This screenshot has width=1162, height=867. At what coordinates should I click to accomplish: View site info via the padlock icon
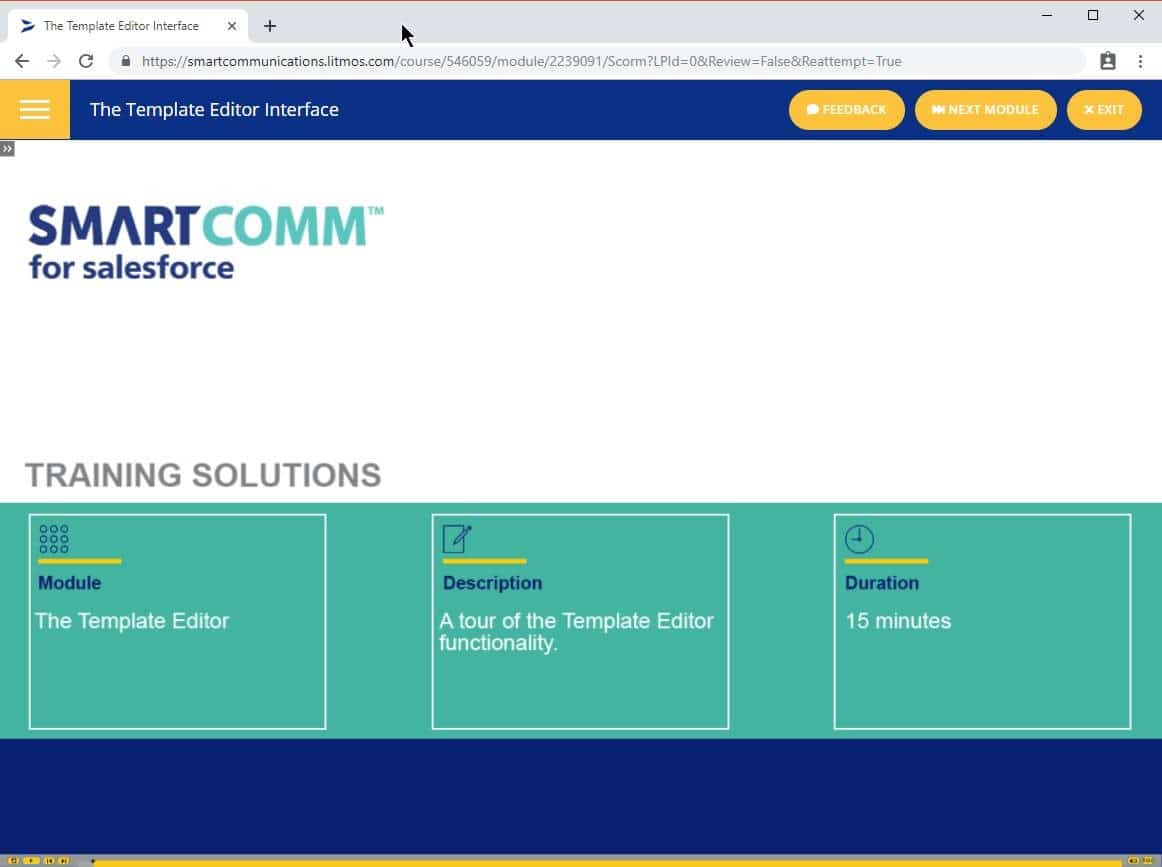pos(126,62)
